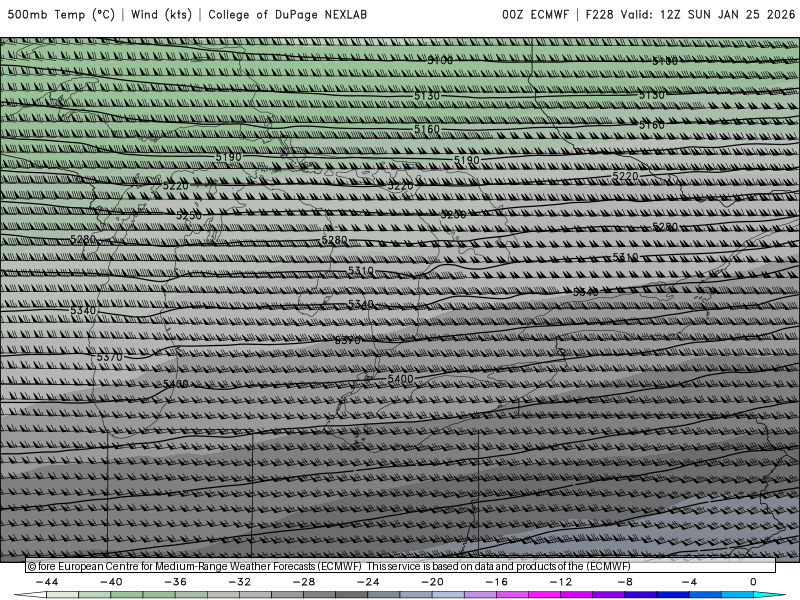The width and height of the screenshot is (800, 600).
Task: Select the -20 legend value
Action: [433, 582]
